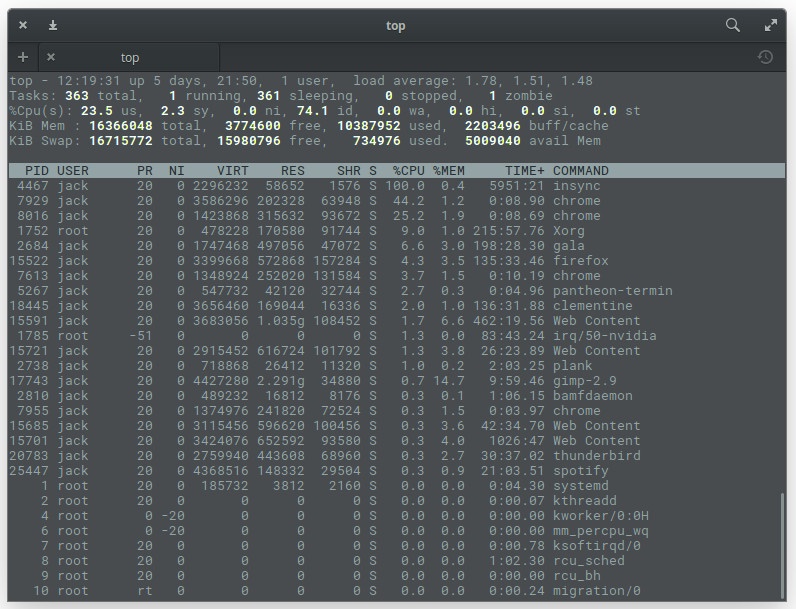The width and height of the screenshot is (796, 609).
Task: Click the COMMAND column header
Action: point(581,171)
